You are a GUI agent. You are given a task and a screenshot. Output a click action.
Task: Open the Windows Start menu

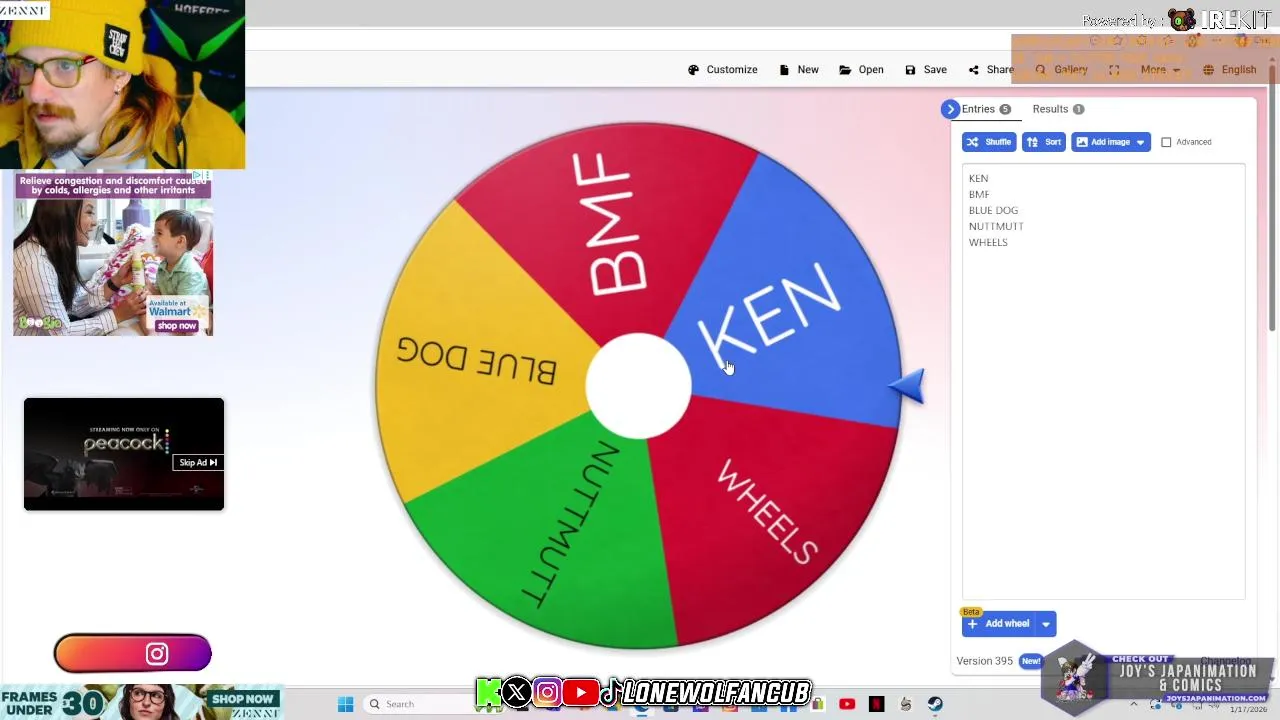coord(345,704)
